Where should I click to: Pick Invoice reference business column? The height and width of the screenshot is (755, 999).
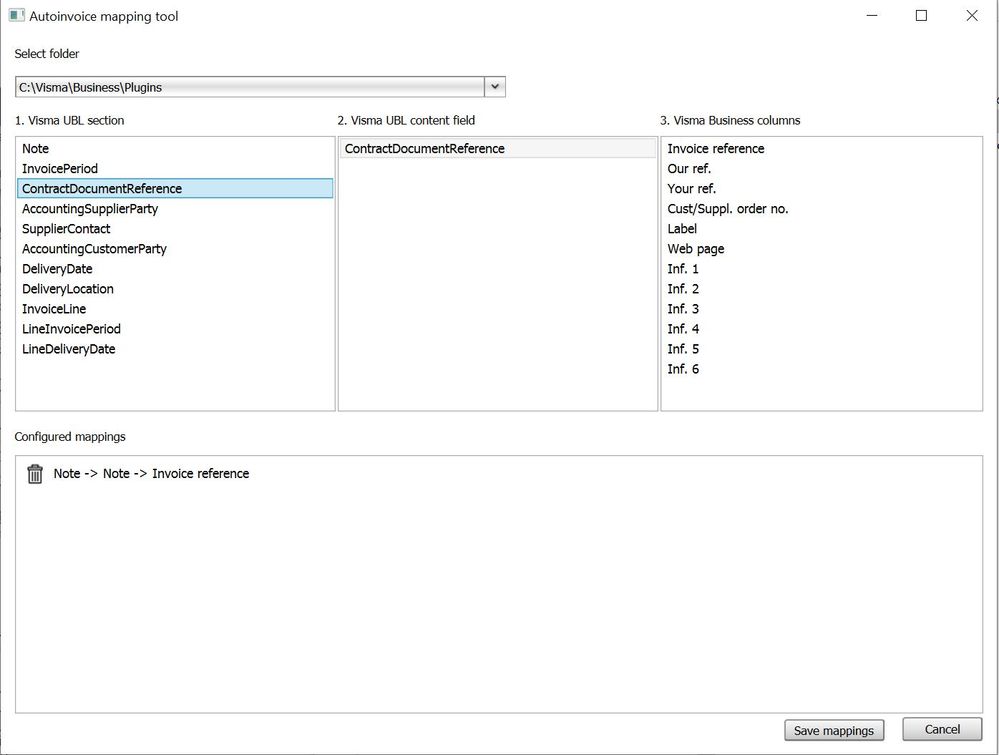pyautogui.click(x=821, y=148)
